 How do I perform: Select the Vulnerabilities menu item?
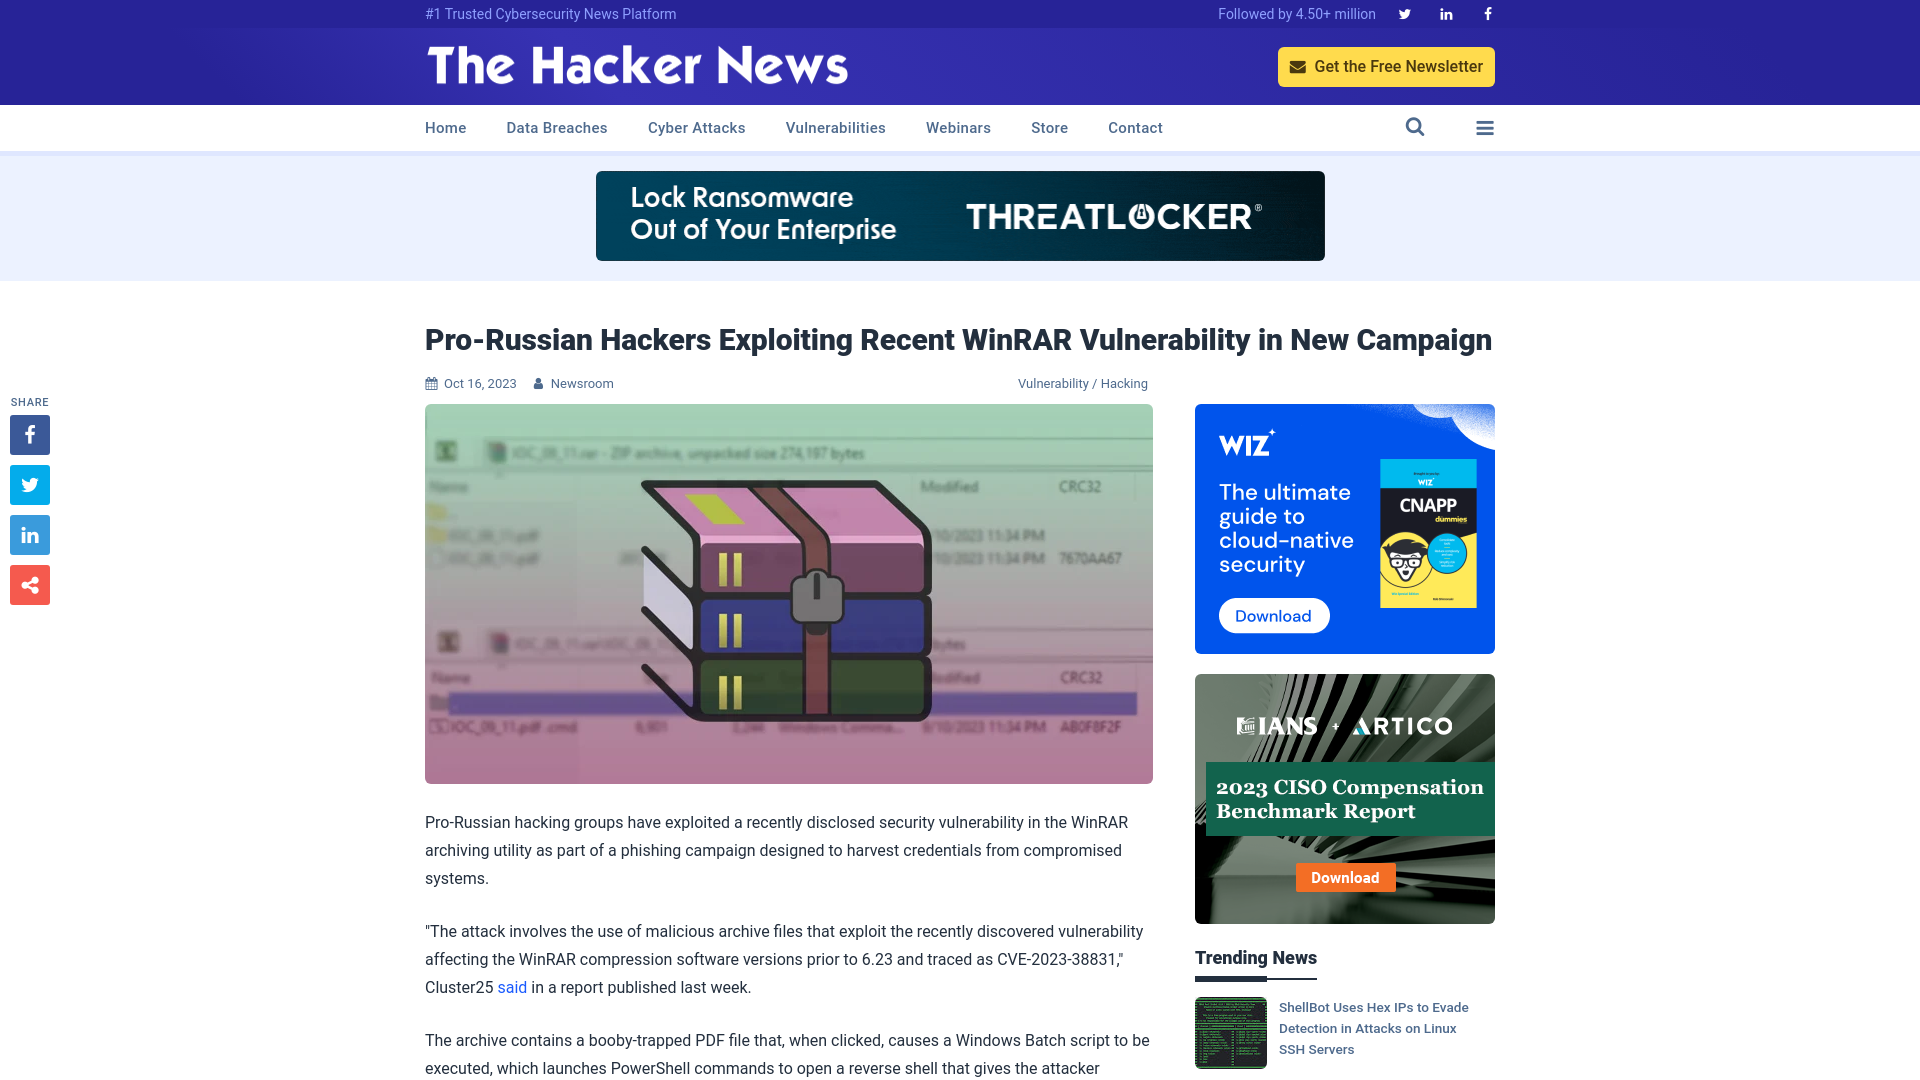point(835,128)
